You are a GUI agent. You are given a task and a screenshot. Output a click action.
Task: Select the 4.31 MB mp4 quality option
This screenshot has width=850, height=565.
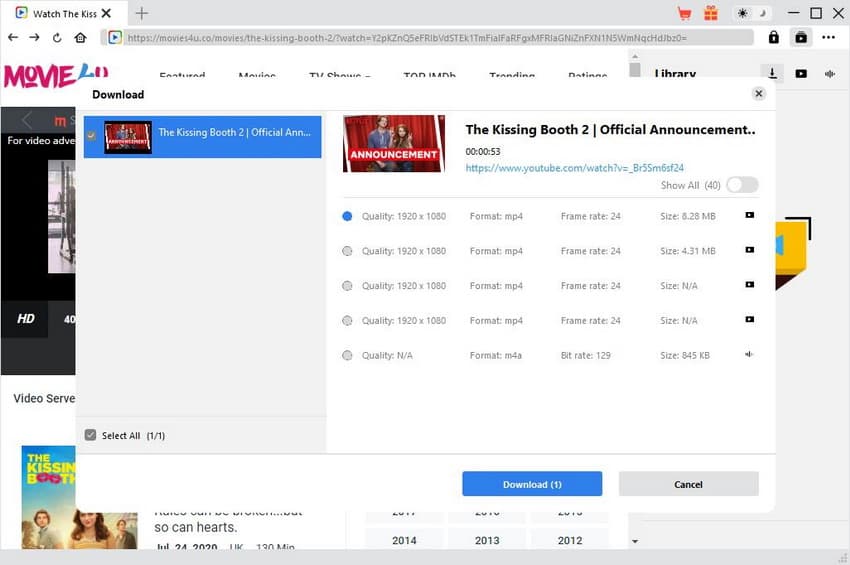tap(347, 251)
